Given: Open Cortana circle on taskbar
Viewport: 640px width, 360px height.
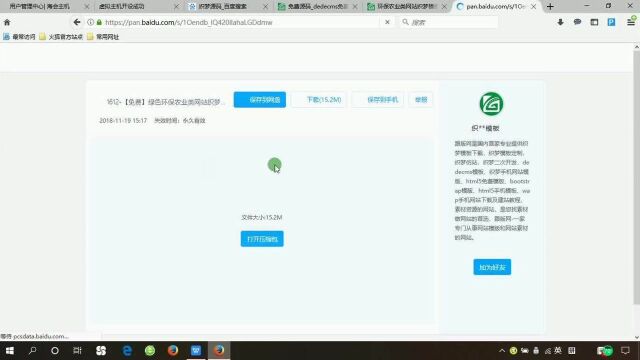Looking at the screenshot, I should 55,351.
